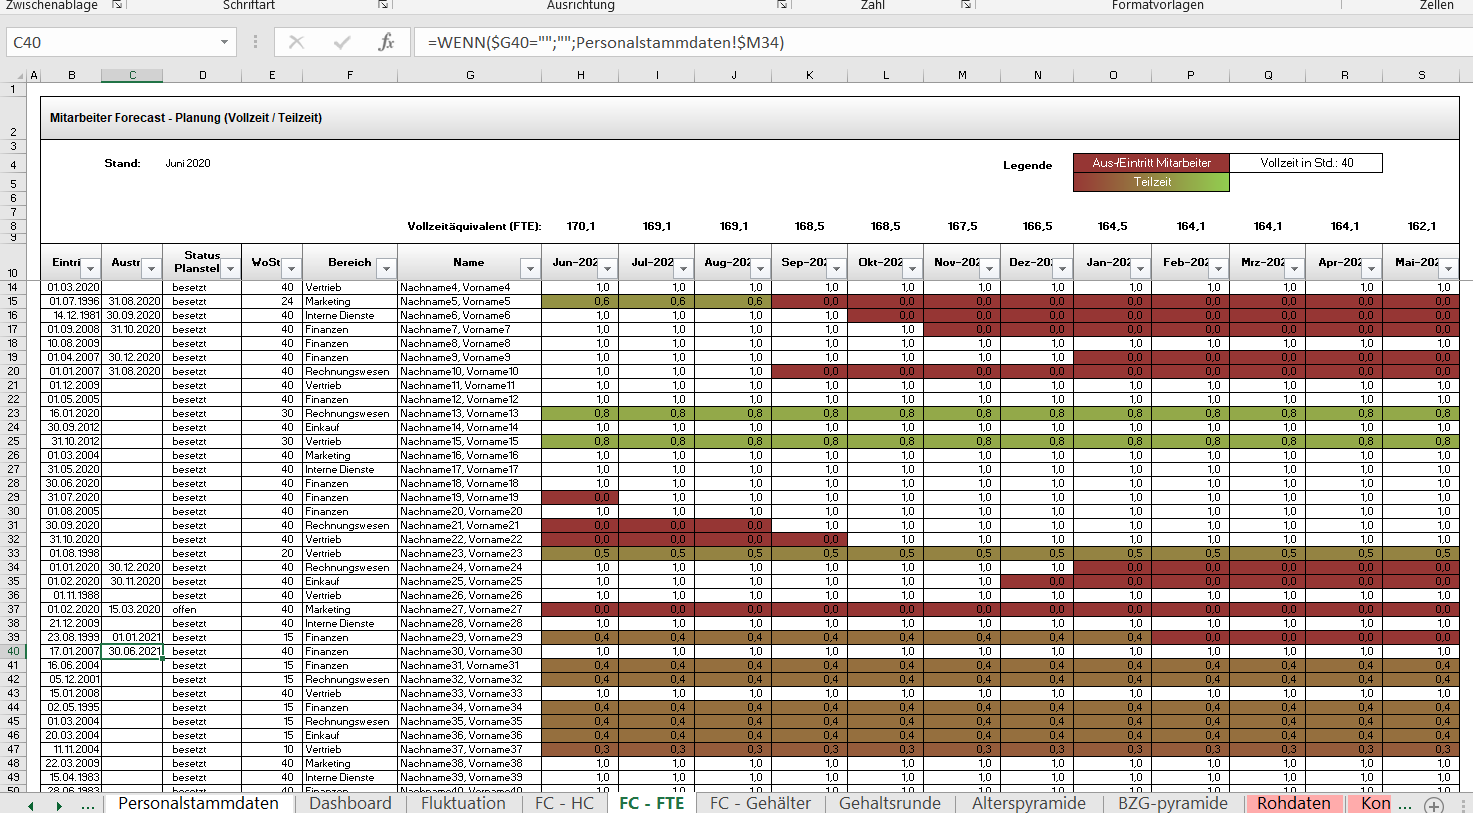Open the Bereich column filter dropdown
This screenshot has height=813, width=1473.
pyautogui.click(x=386, y=269)
